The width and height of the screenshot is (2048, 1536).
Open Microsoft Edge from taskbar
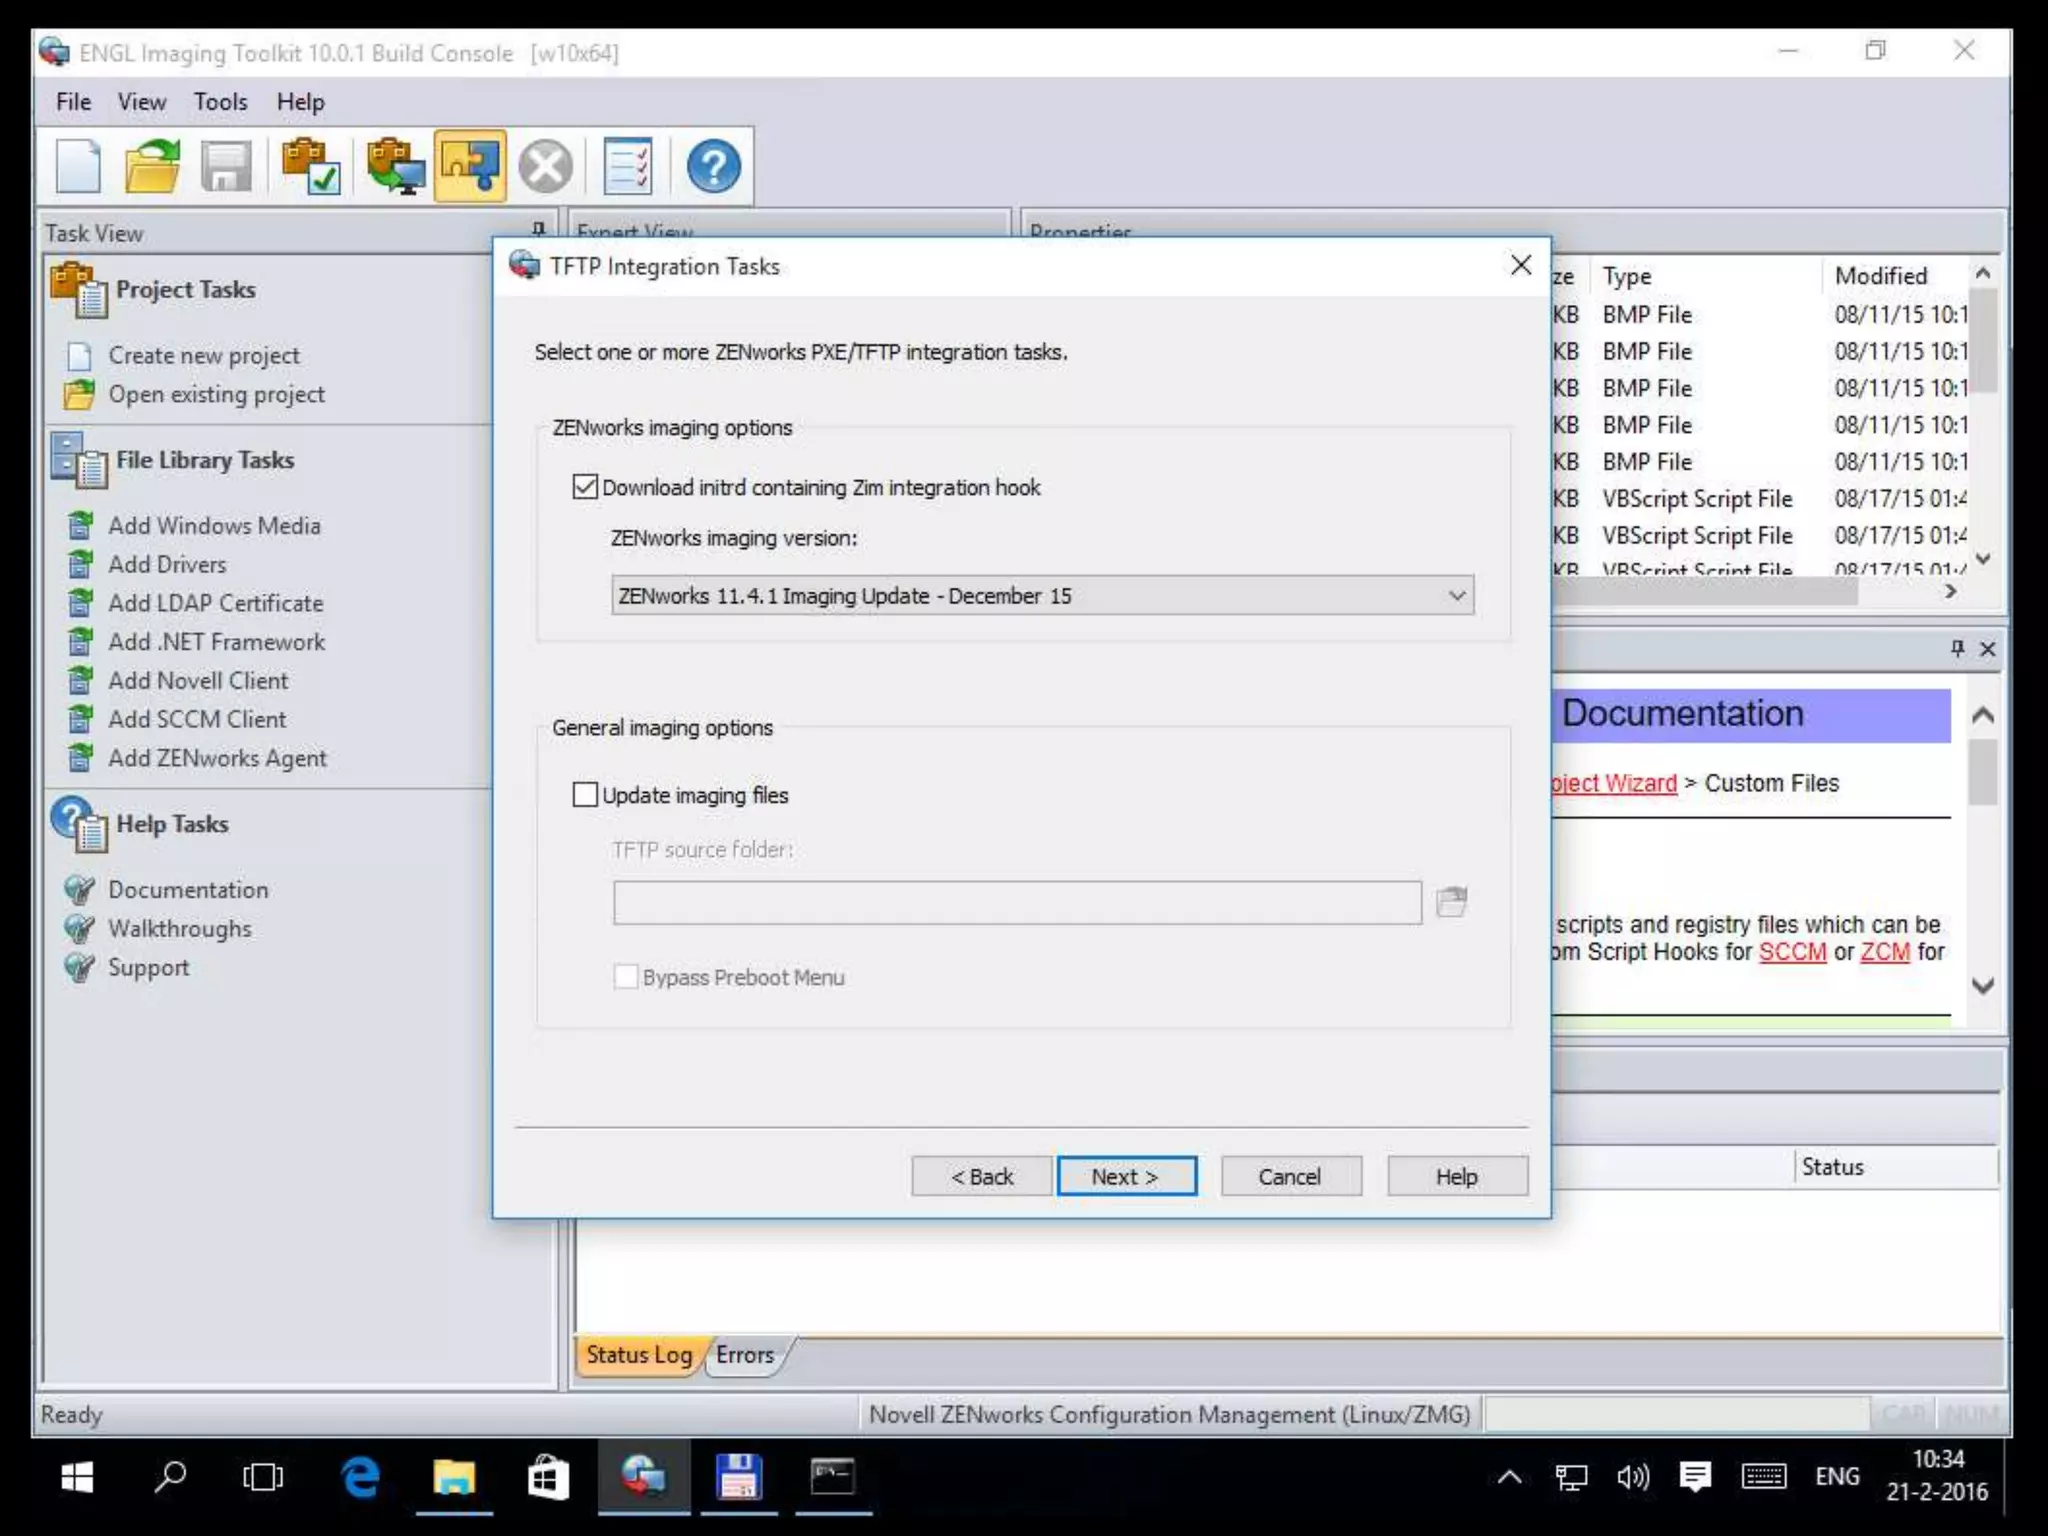[x=360, y=1477]
